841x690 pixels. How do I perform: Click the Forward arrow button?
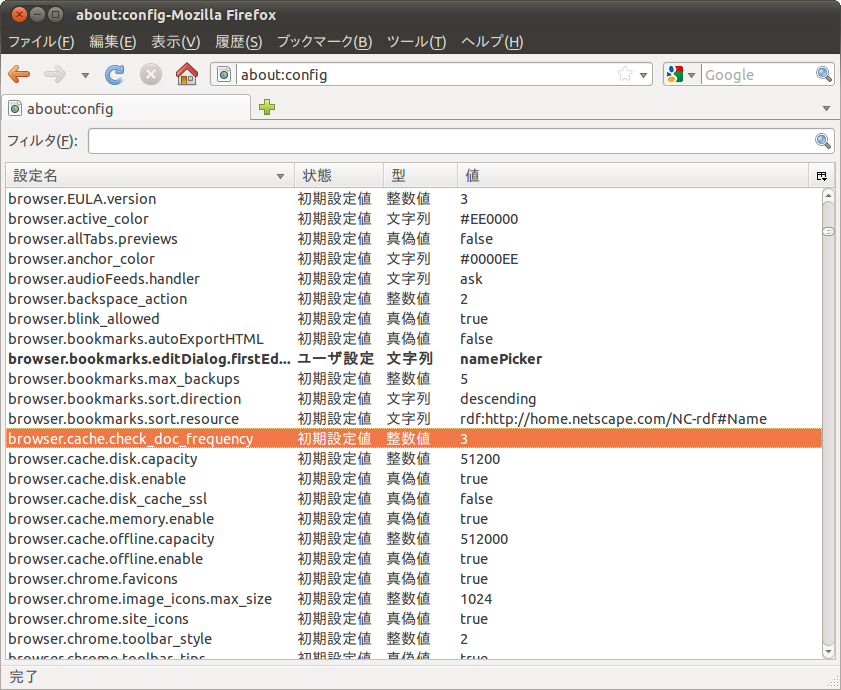pos(55,75)
